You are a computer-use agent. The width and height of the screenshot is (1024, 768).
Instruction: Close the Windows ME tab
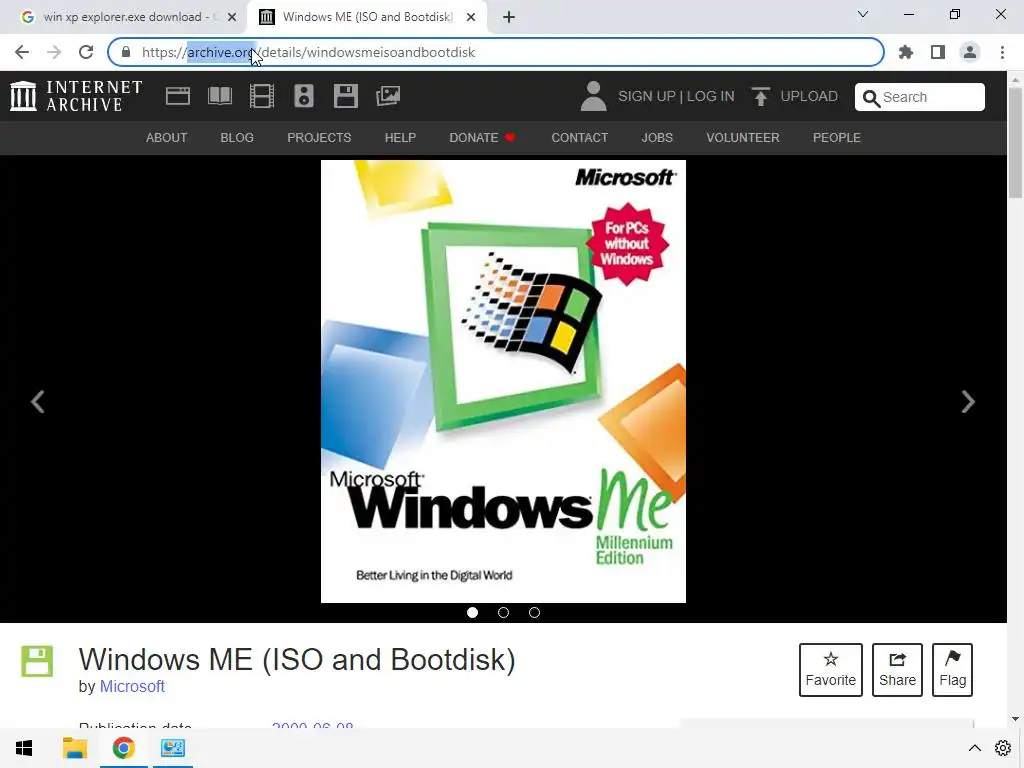(x=471, y=17)
